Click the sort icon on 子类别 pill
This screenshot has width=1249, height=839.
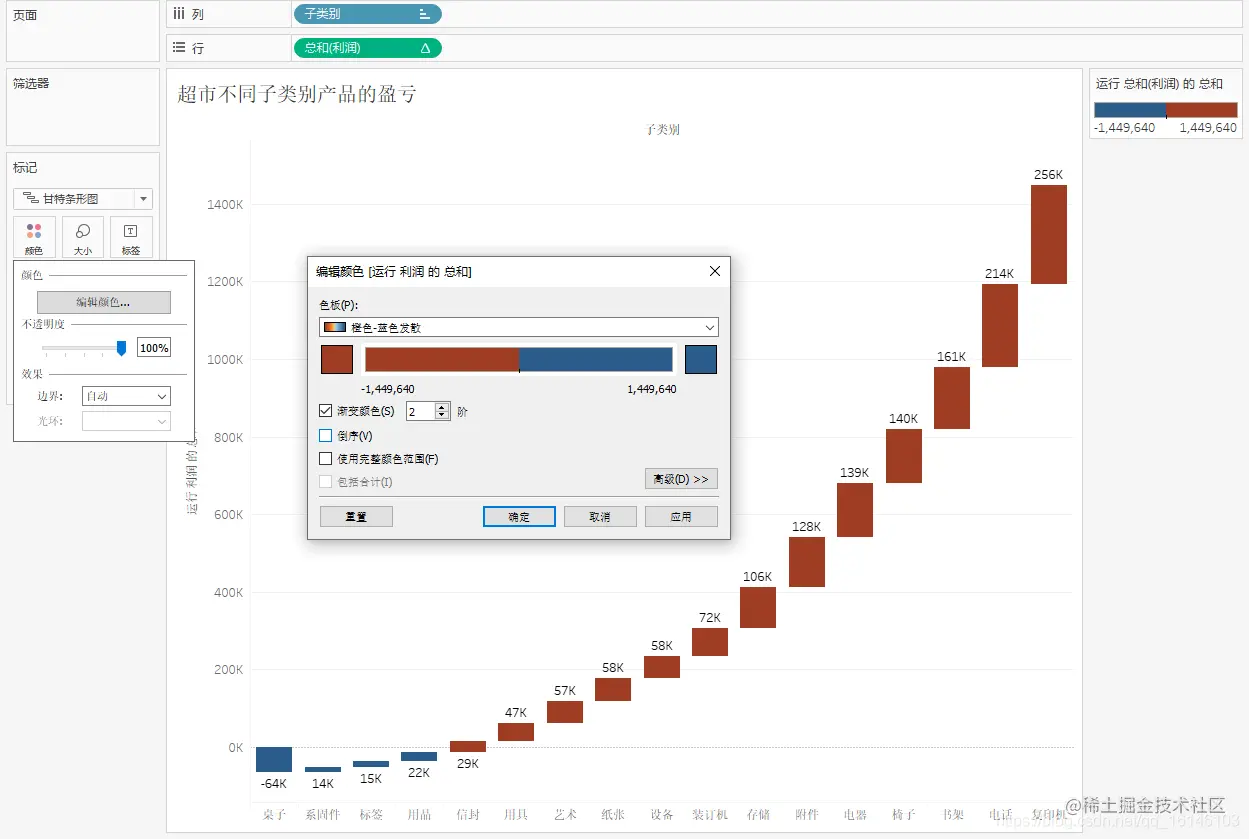[x=425, y=14]
